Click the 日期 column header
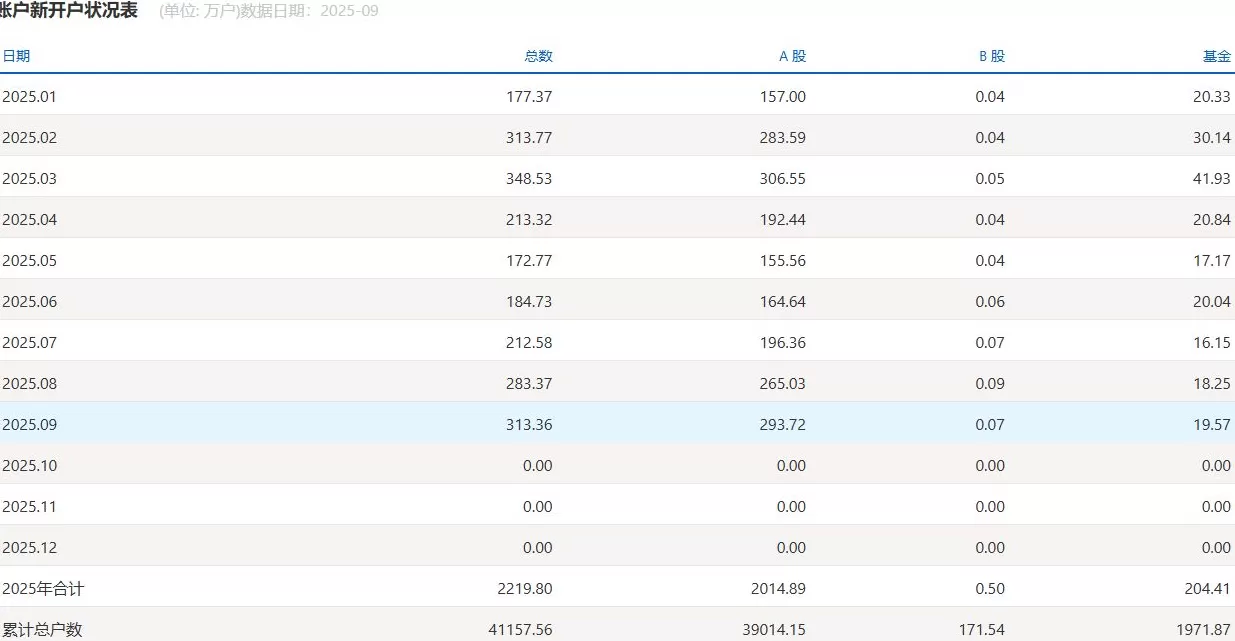1235x641 pixels. point(16,56)
